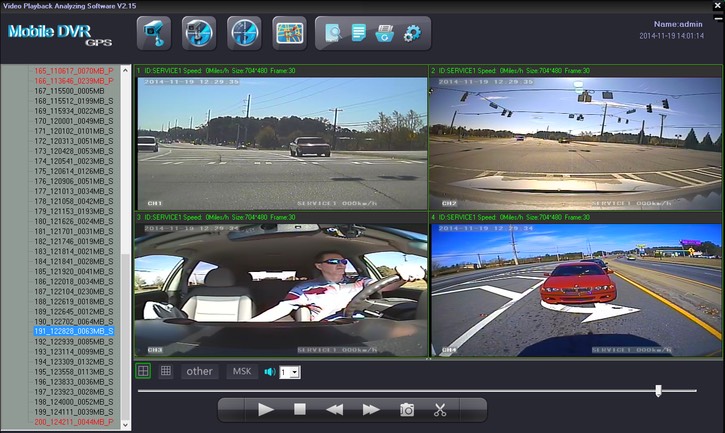This screenshot has height=433, width=725.
Task: Click the file search magnifier icon
Action: 333,34
